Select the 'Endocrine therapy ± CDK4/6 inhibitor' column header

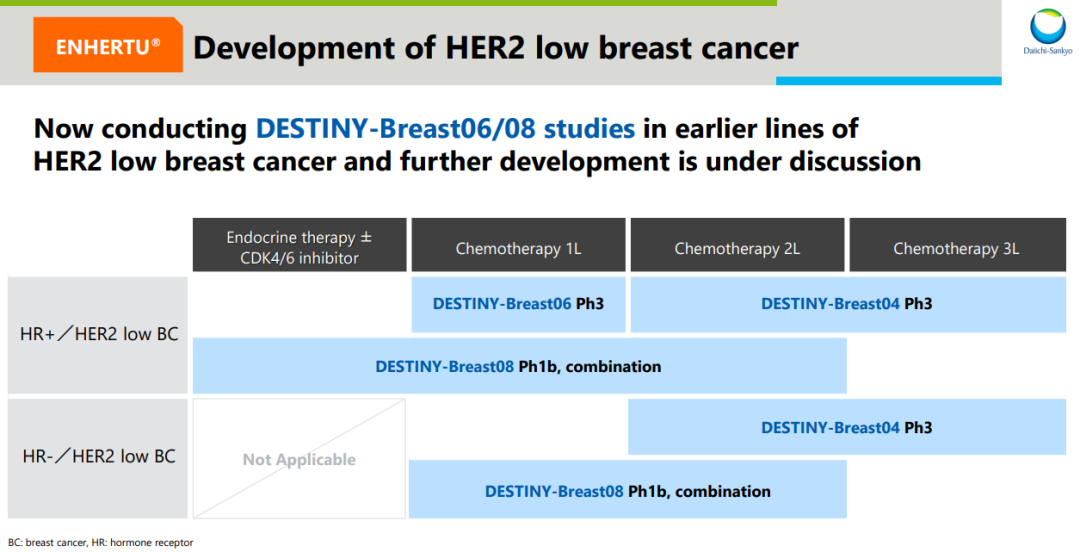300,245
